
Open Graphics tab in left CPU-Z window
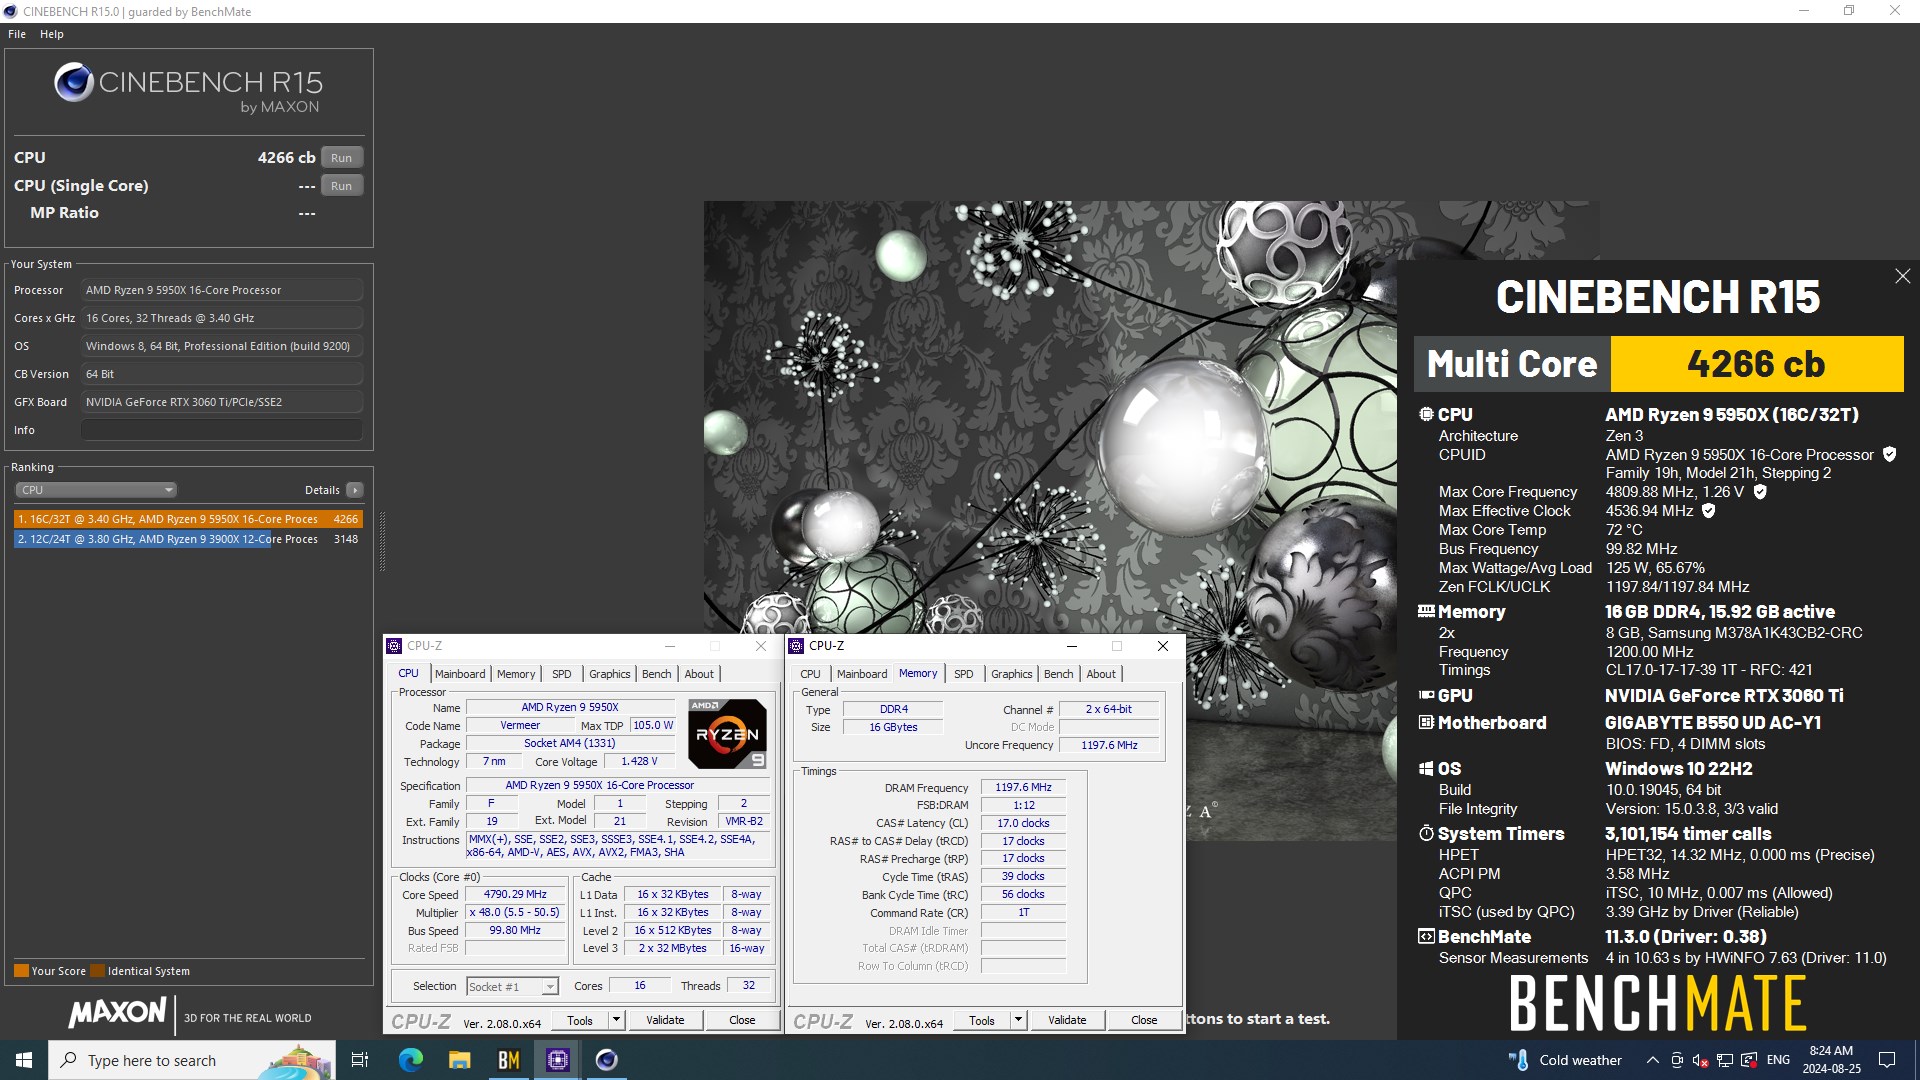(x=609, y=674)
